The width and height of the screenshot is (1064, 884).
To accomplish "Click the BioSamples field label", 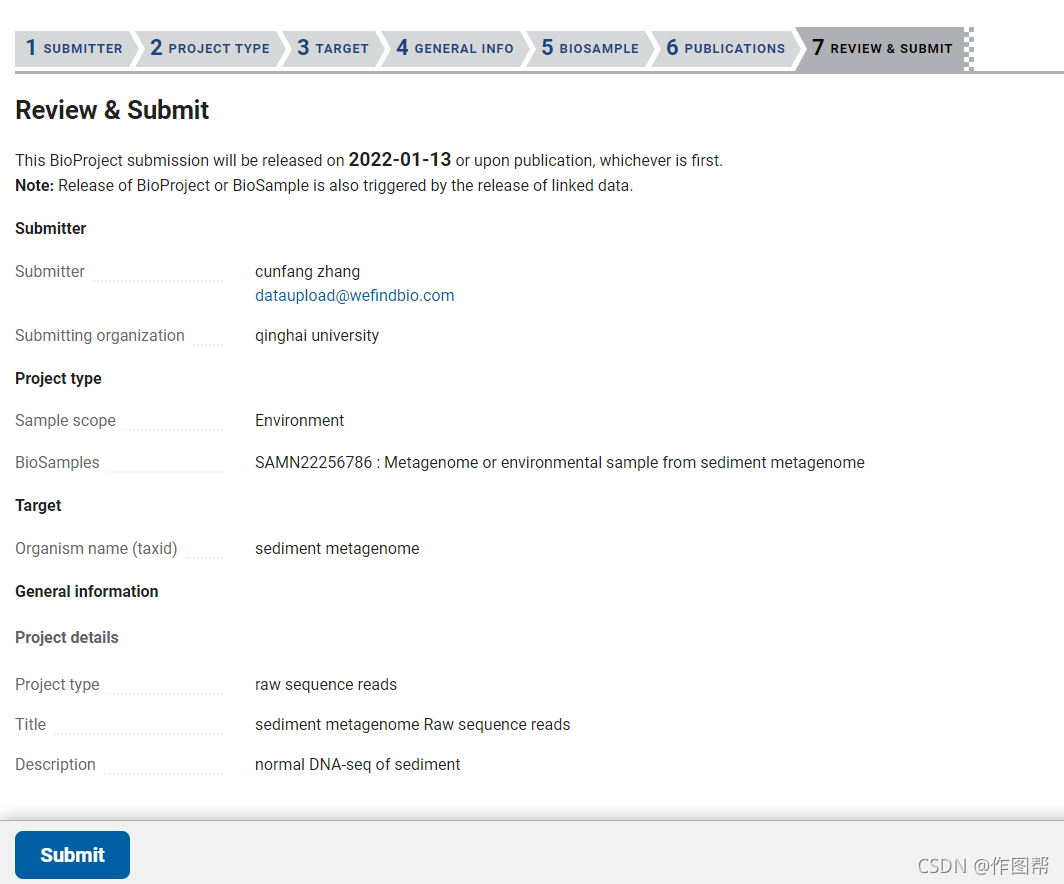I will pyautogui.click(x=57, y=463).
